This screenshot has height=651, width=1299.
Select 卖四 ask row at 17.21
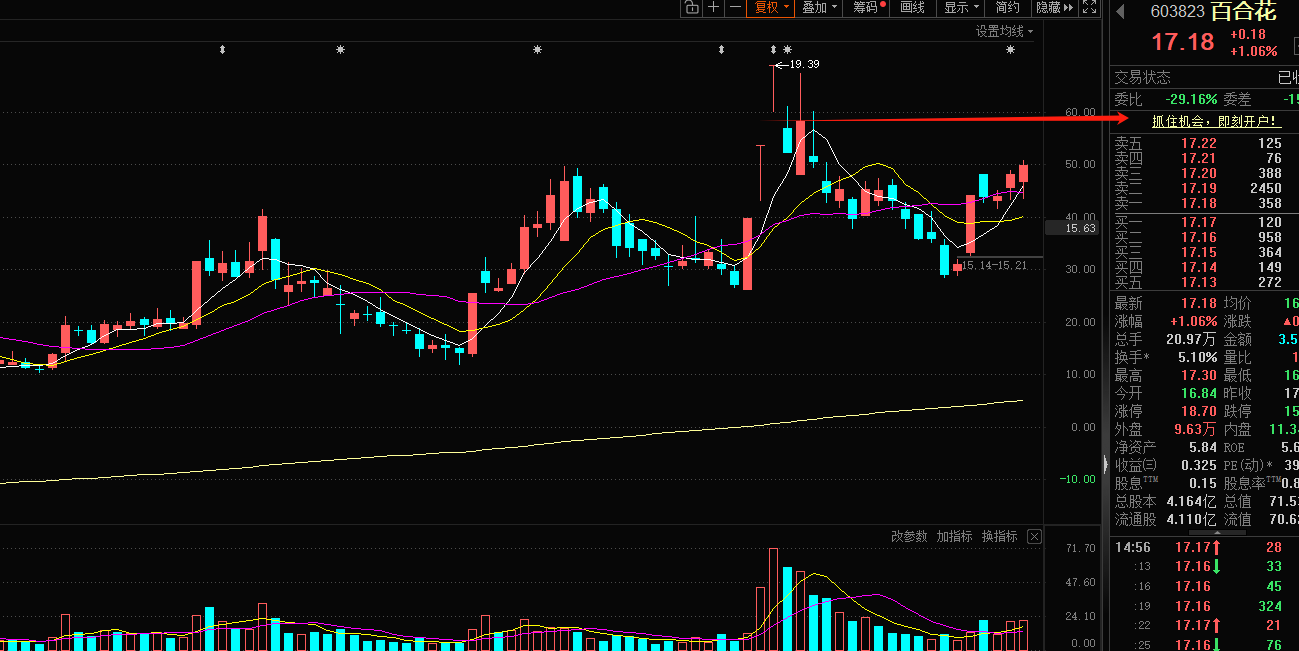[1205, 158]
